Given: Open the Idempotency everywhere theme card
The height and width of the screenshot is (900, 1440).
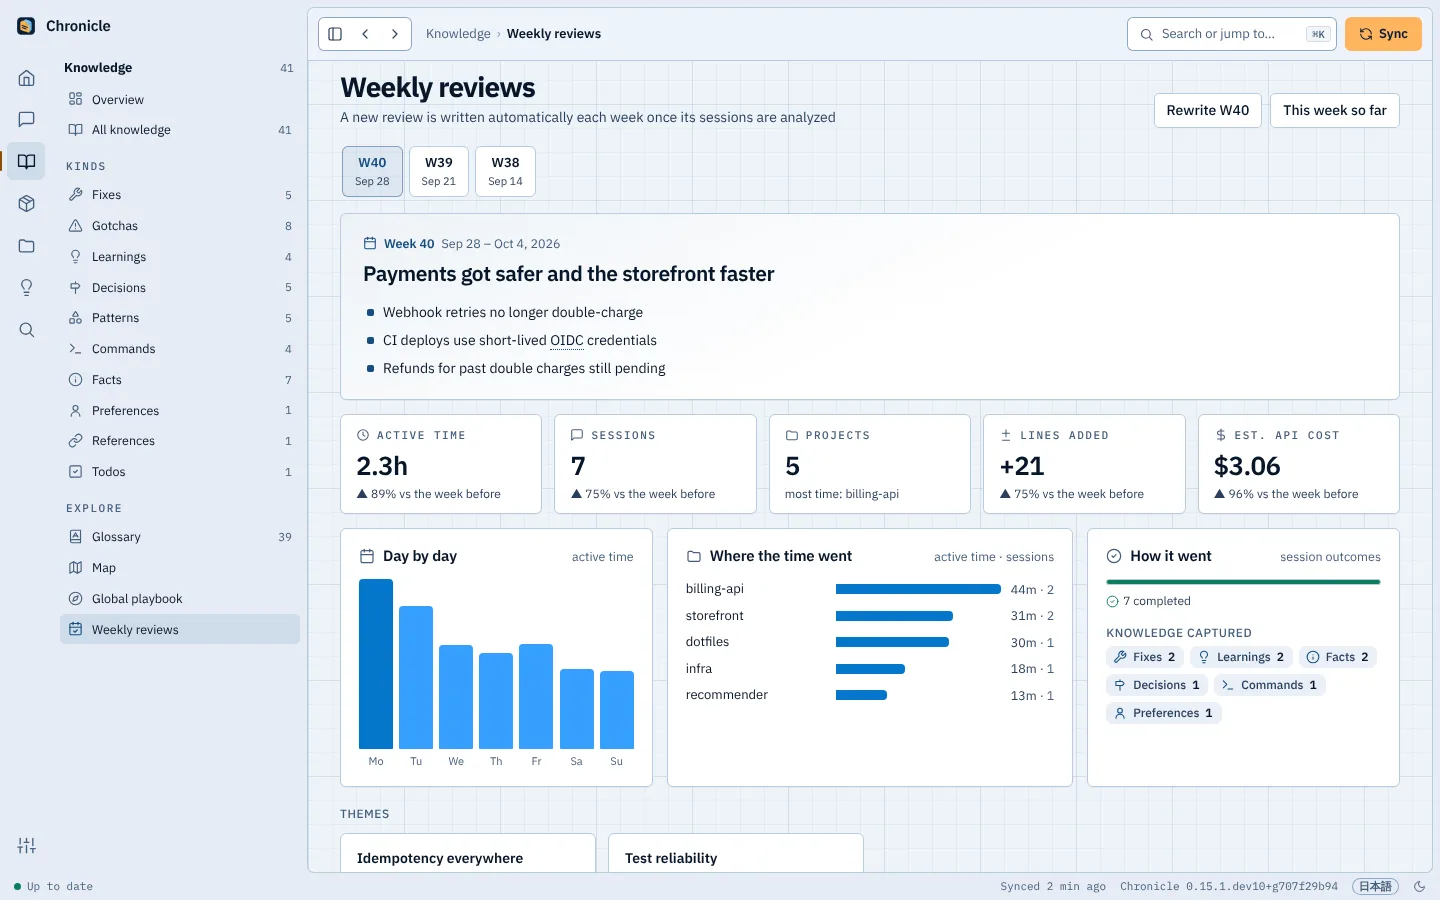Looking at the screenshot, I should [x=468, y=853].
